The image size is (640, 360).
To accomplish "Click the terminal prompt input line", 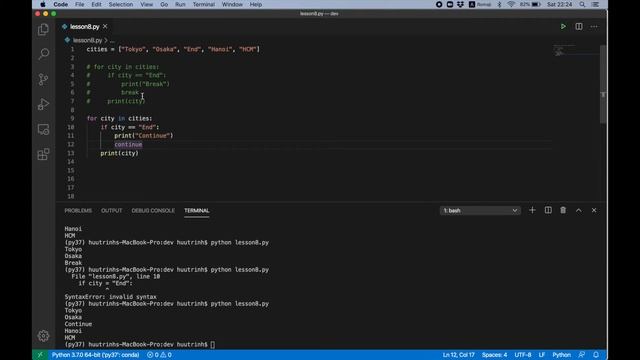I will [140, 344].
